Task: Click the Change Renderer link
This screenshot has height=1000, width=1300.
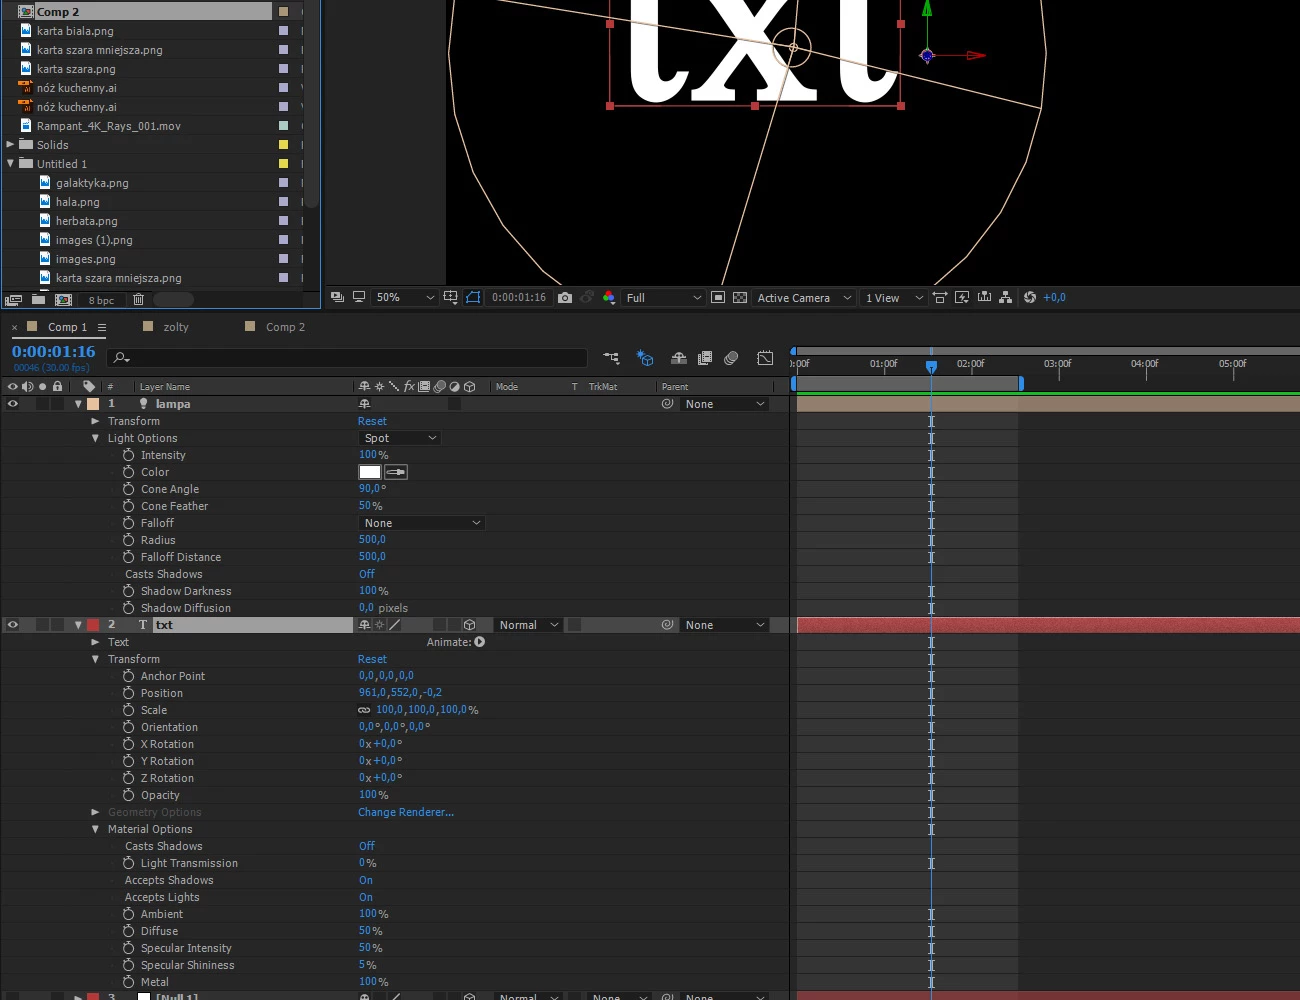Action: 406,812
